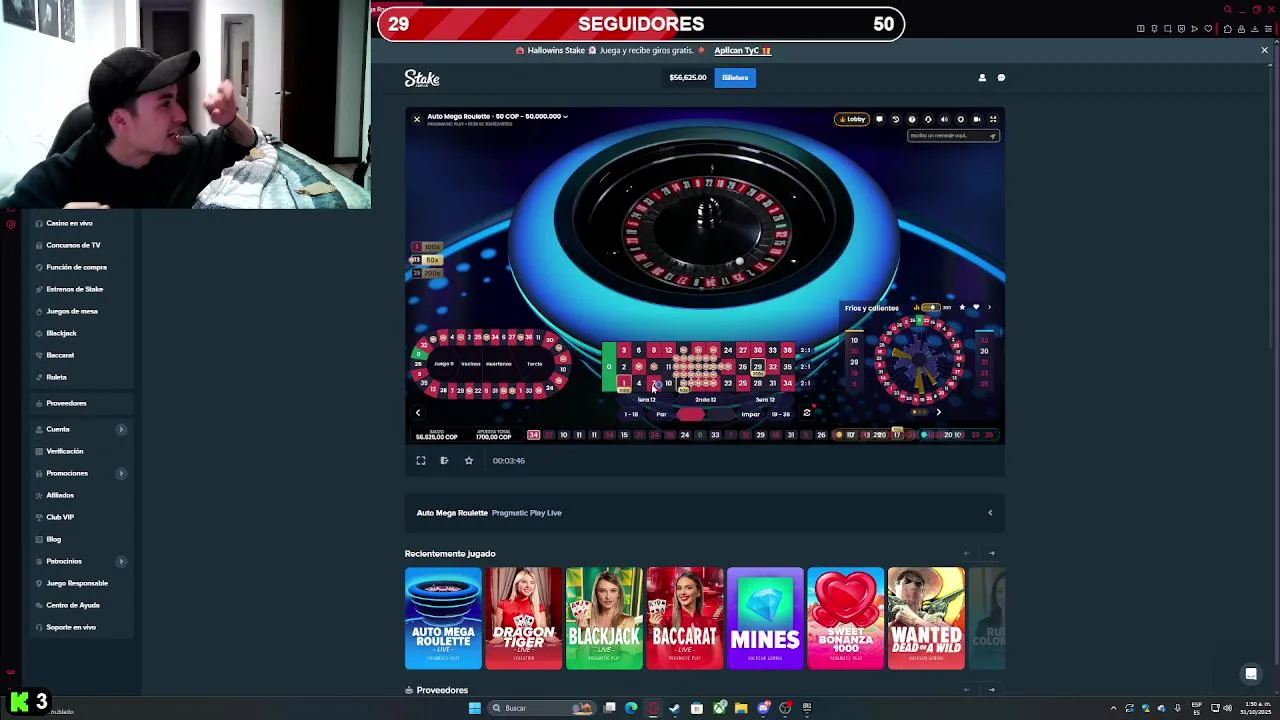1280x720 pixels.
Task: Go to next Fríos y calientes panel arrow
Action: pyautogui.click(x=938, y=412)
